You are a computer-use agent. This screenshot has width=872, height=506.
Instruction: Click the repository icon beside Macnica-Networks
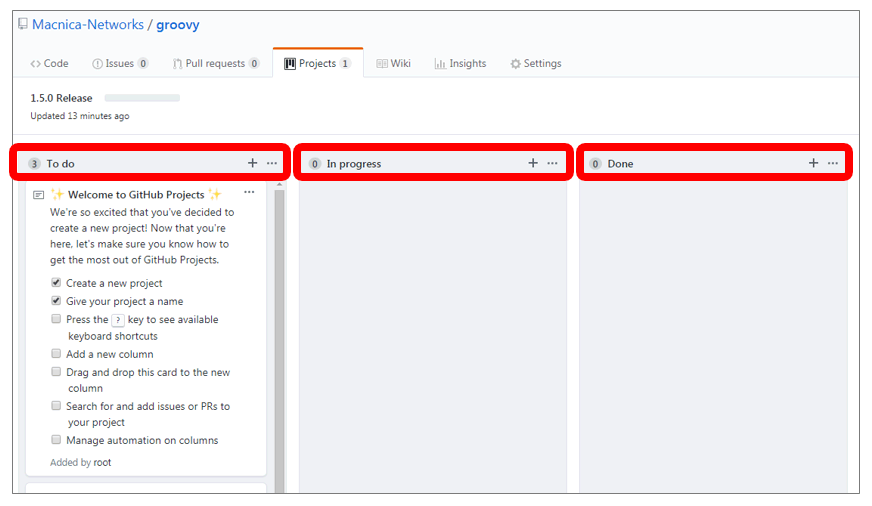click(x=23, y=24)
